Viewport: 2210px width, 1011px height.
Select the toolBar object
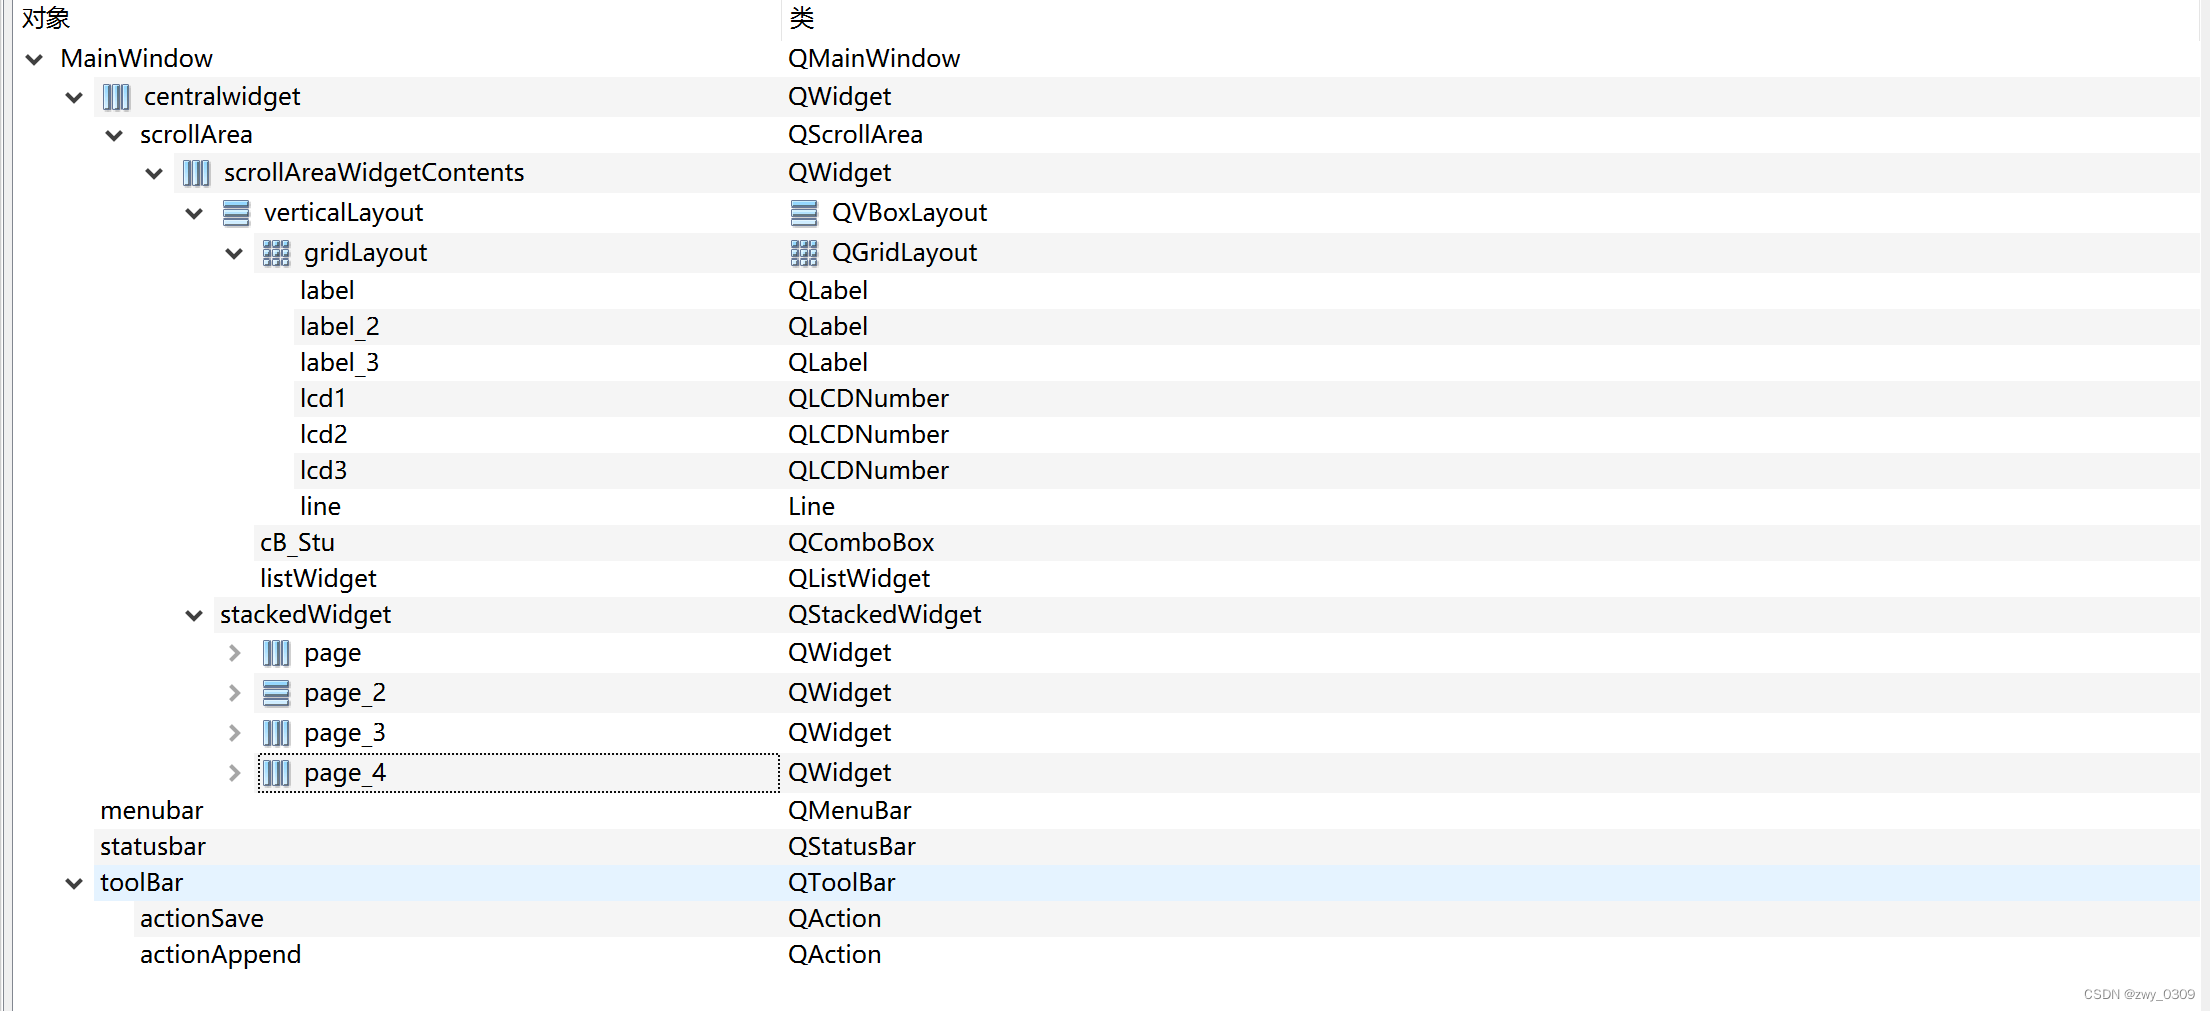[142, 883]
